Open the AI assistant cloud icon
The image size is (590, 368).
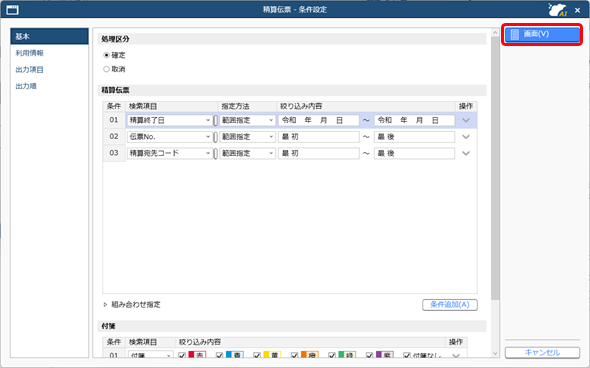click(x=558, y=10)
